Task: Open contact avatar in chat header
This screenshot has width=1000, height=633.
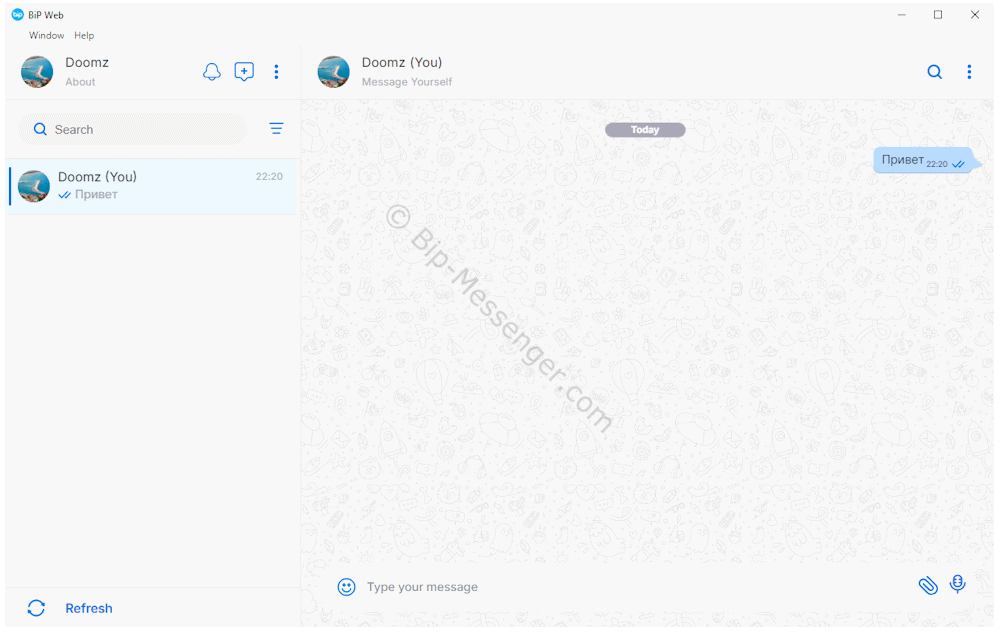Action: point(334,71)
